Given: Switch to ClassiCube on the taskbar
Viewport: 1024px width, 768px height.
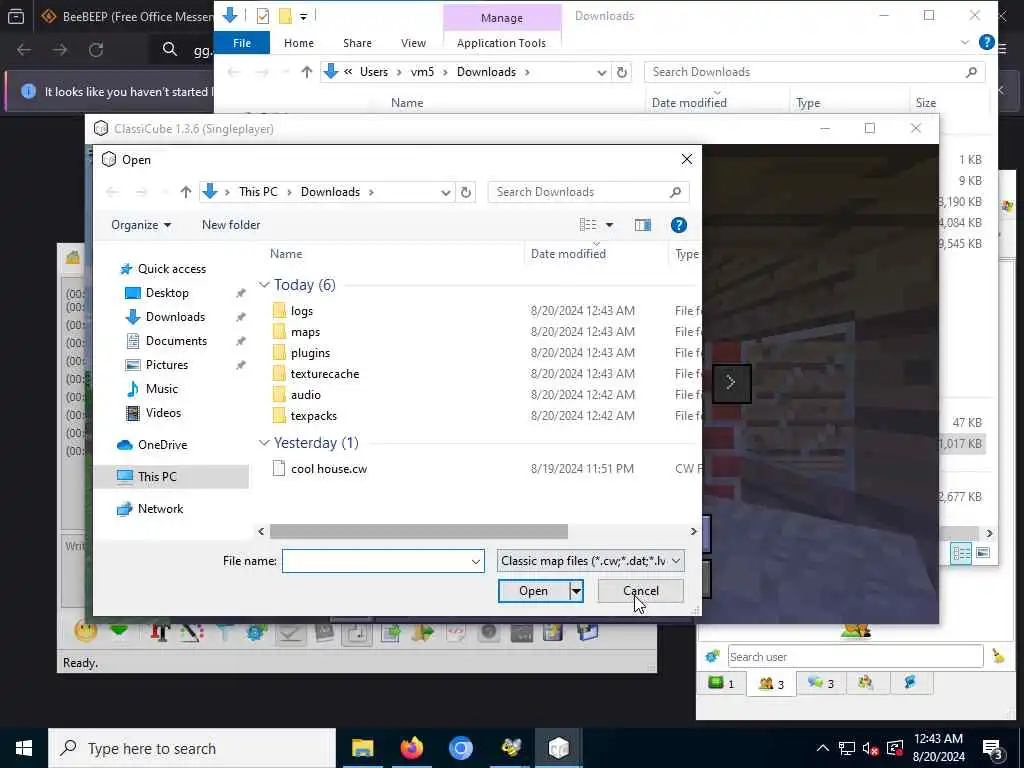Looking at the screenshot, I should click(558, 748).
